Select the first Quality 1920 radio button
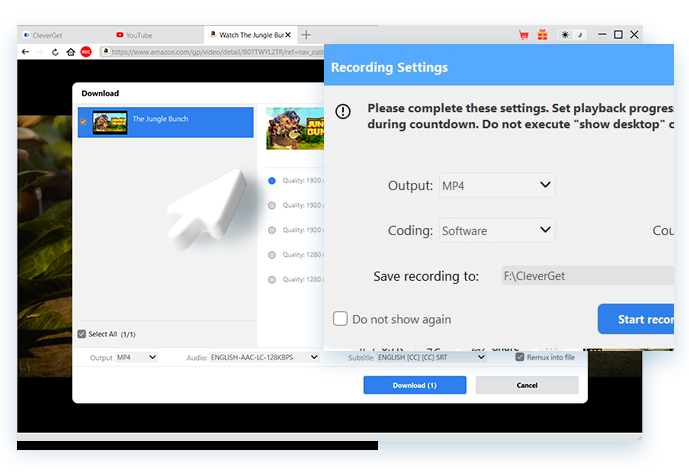689x474 pixels. [272, 181]
